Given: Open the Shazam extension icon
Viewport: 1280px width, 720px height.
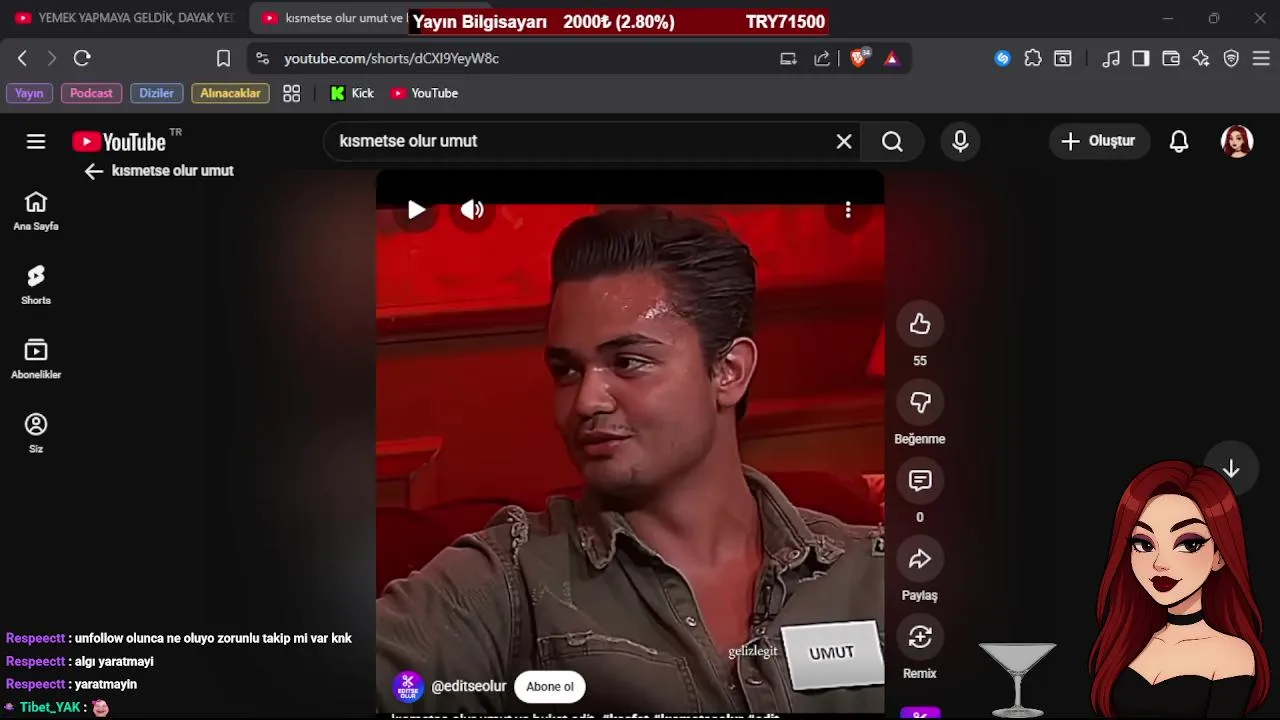Looking at the screenshot, I should [1002, 59].
